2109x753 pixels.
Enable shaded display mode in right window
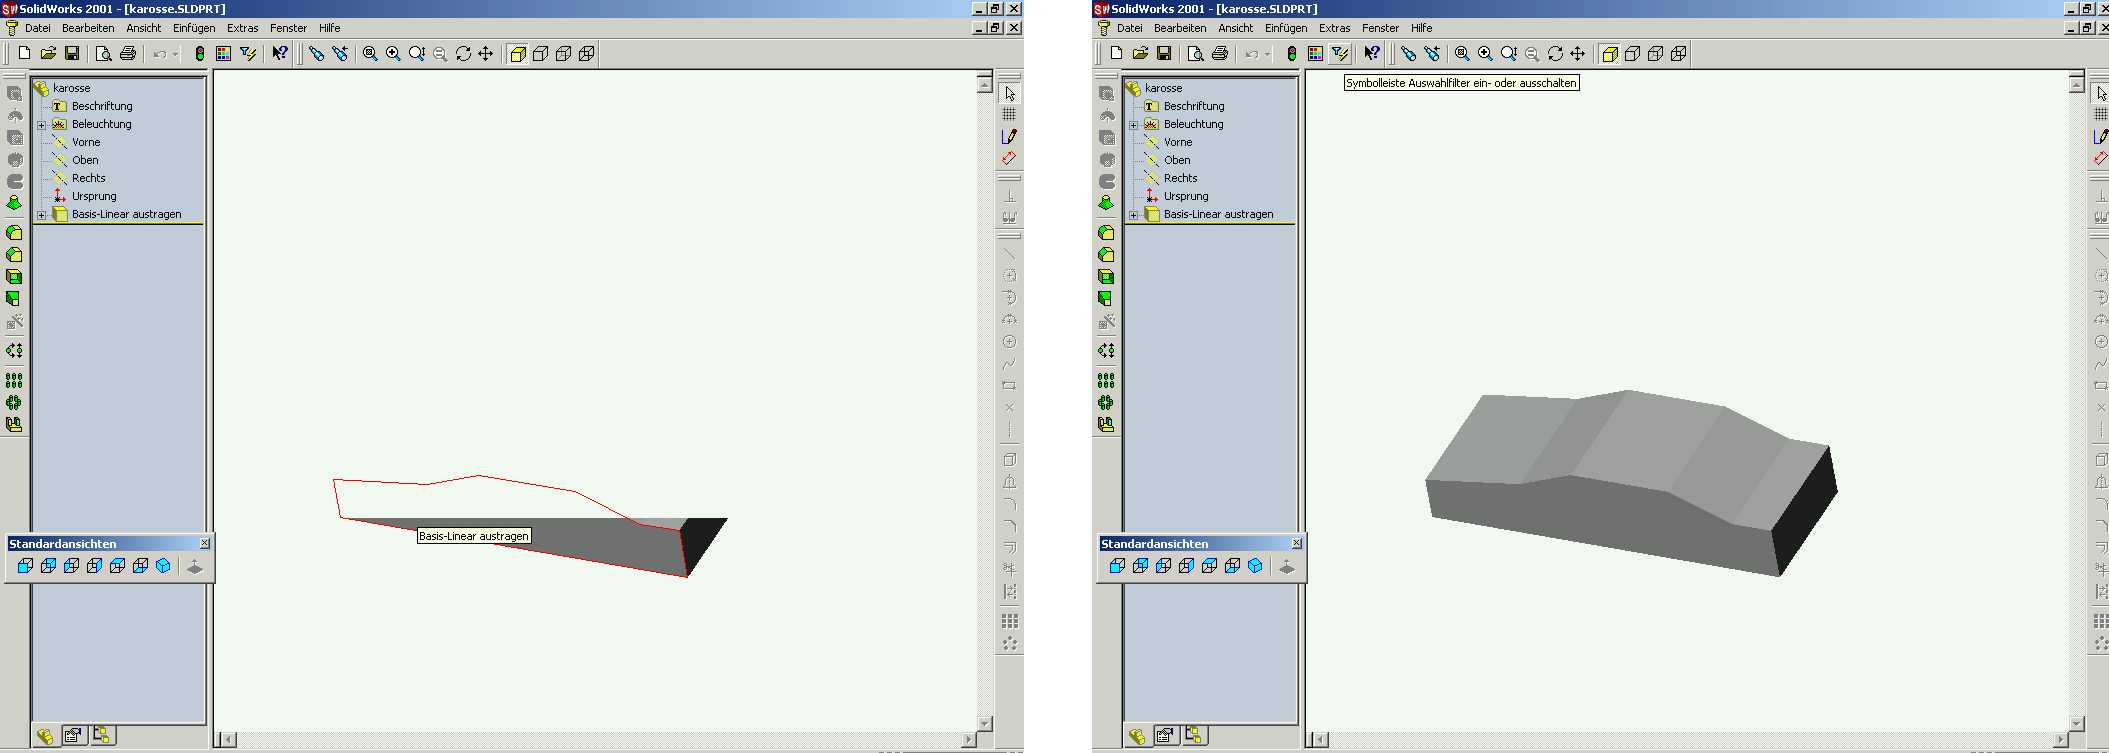1610,53
